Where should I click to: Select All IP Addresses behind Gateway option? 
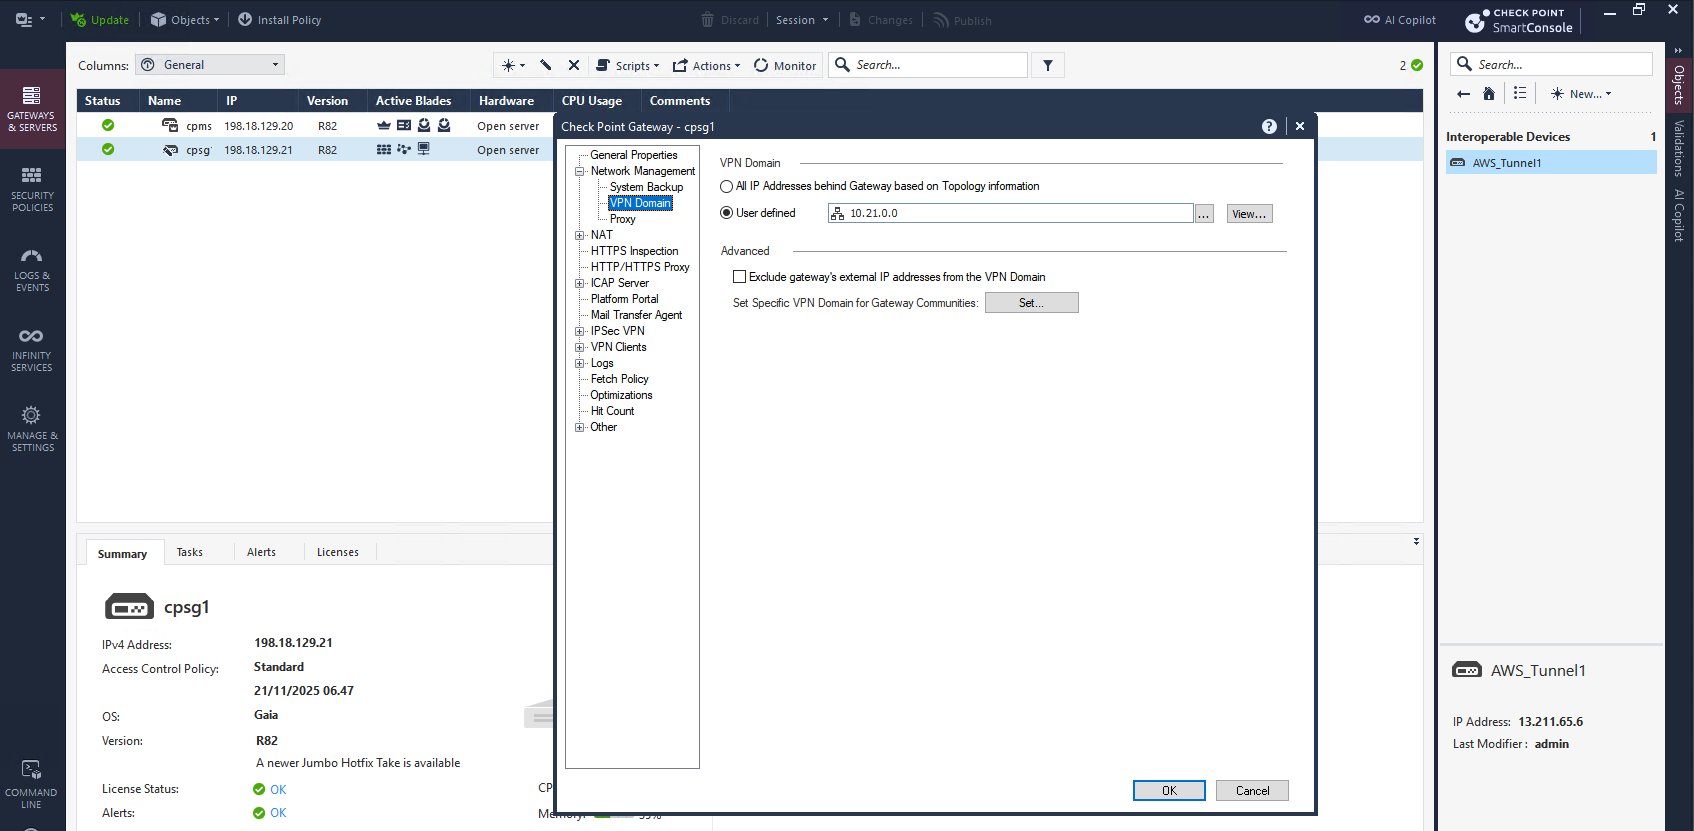[727, 187]
